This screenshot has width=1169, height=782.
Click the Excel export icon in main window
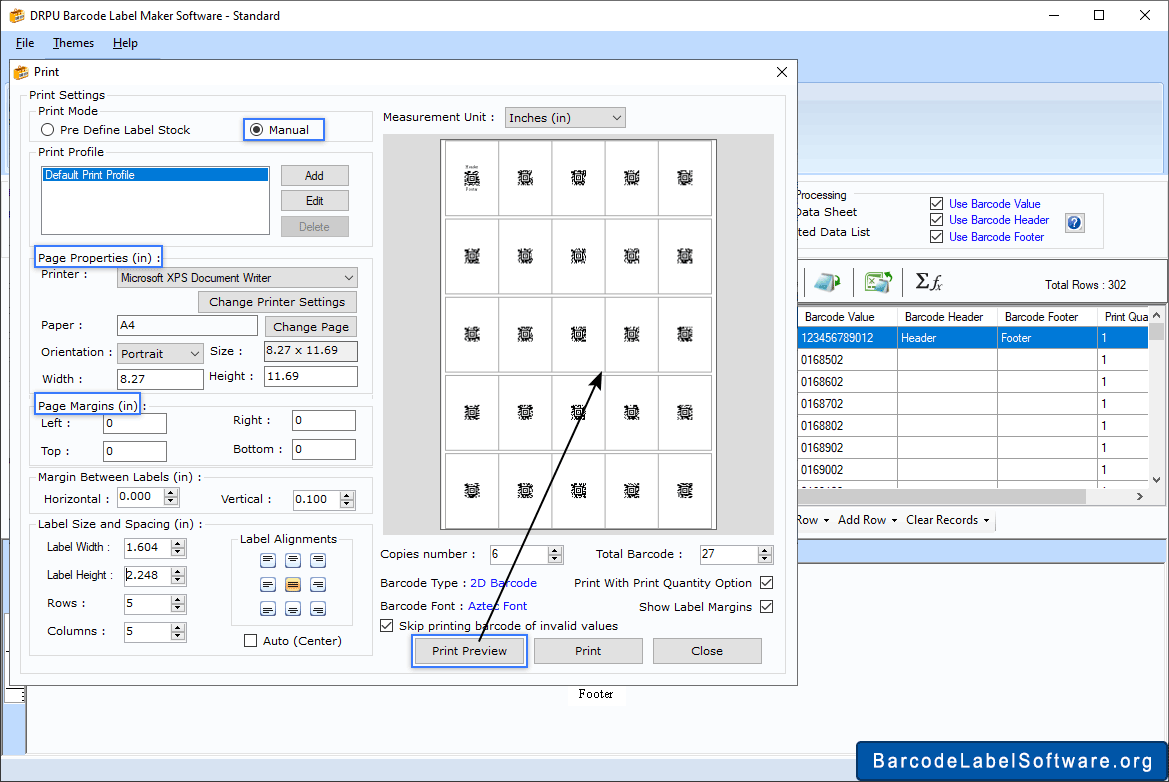point(878,283)
